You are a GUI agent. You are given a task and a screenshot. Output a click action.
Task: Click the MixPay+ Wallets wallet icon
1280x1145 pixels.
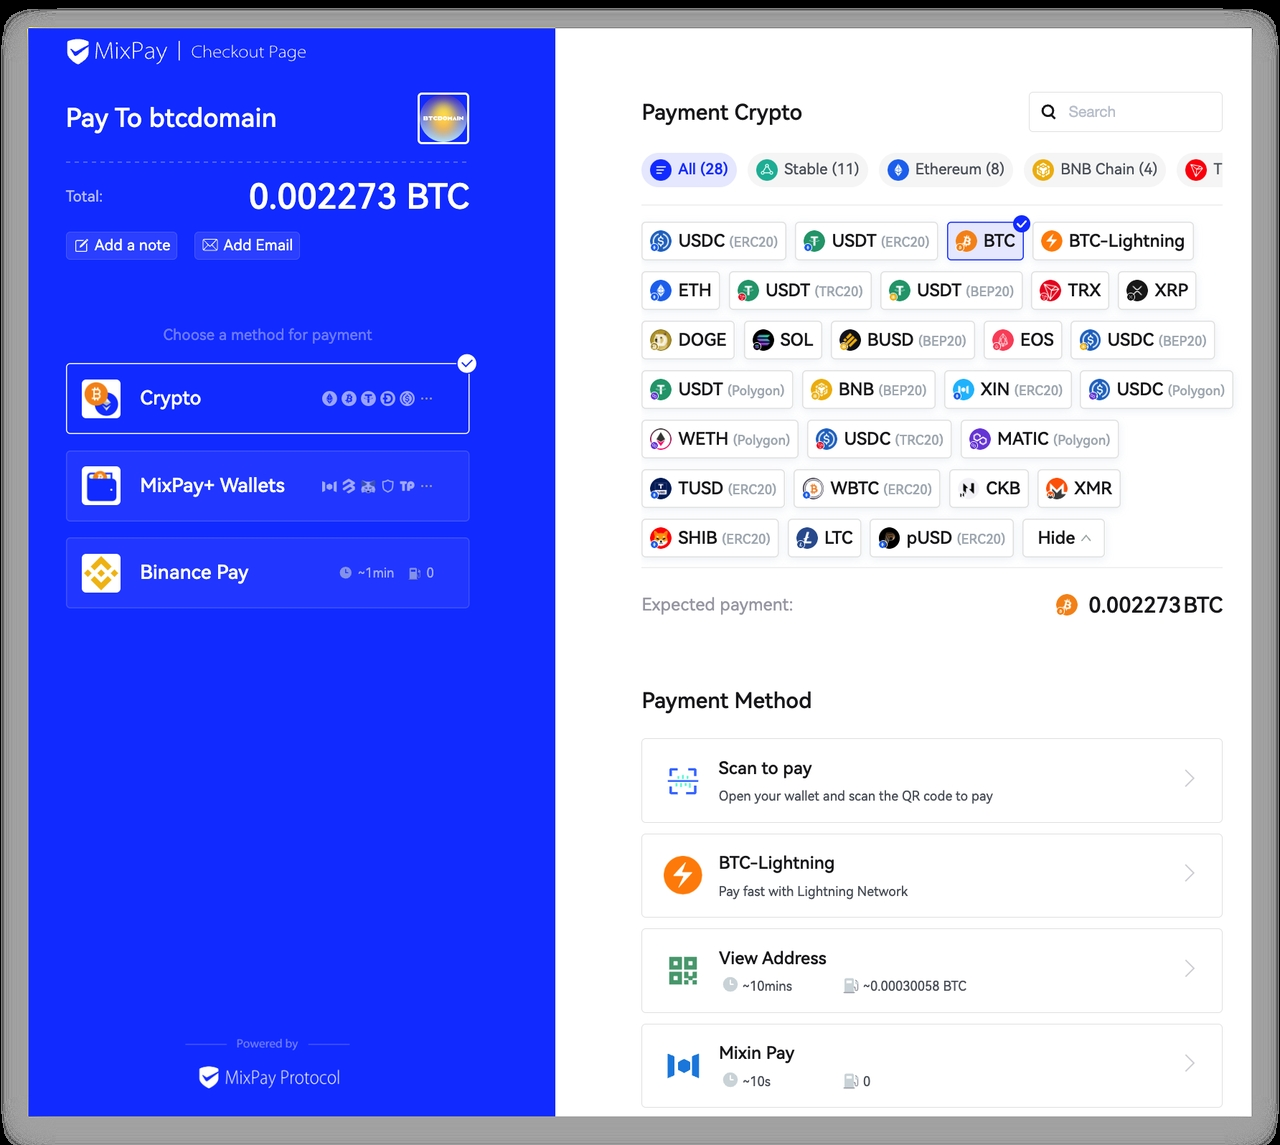pos(101,486)
